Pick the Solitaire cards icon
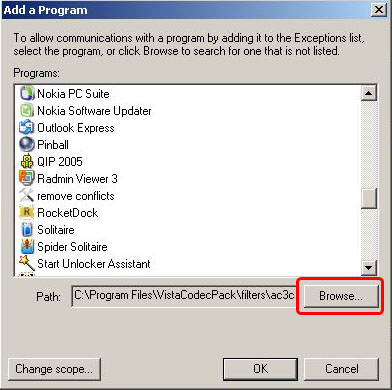Screen dimensions: 392x390 point(27,229)
